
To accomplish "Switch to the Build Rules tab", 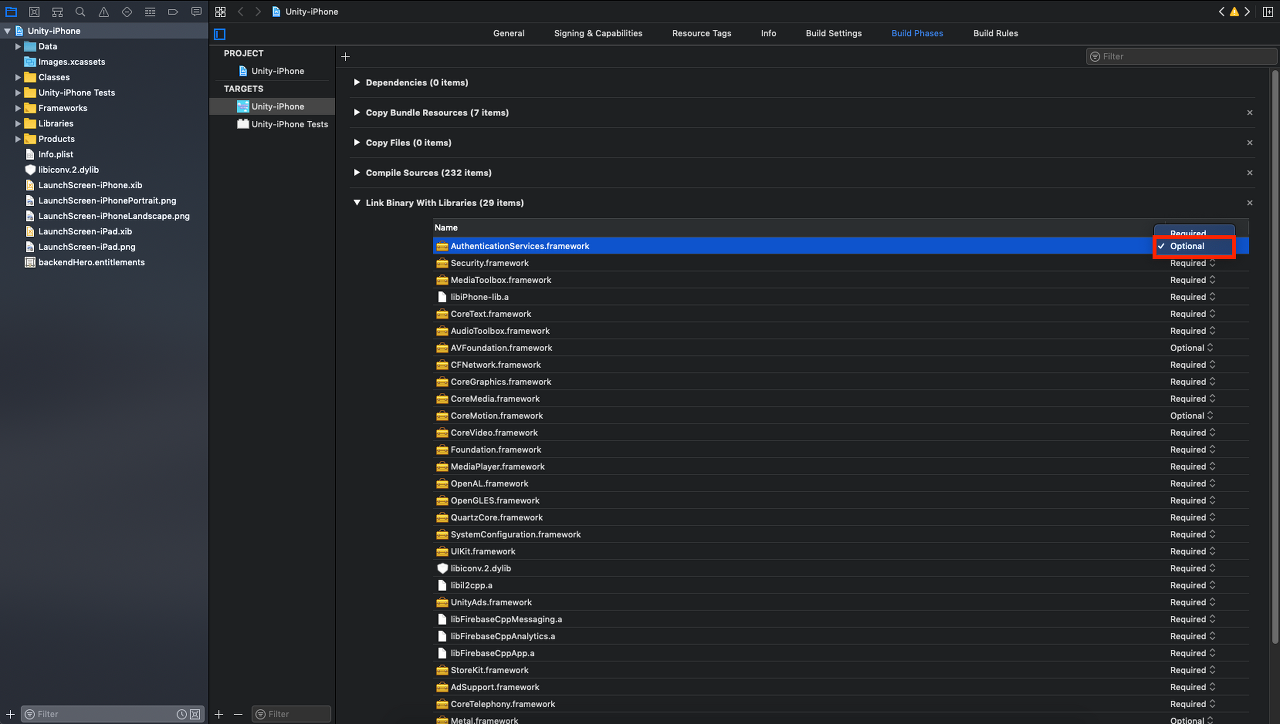I will [996, 33].
